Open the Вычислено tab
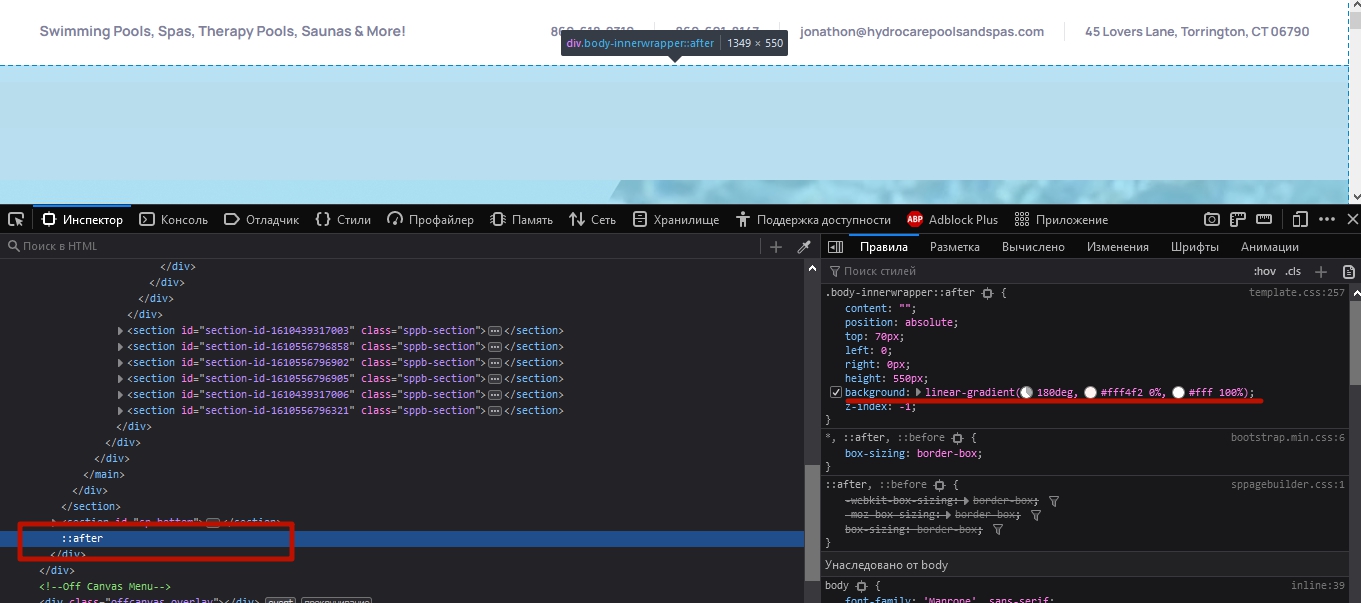Viewport: 1361px width, 603px height. tap(1033, 247)
